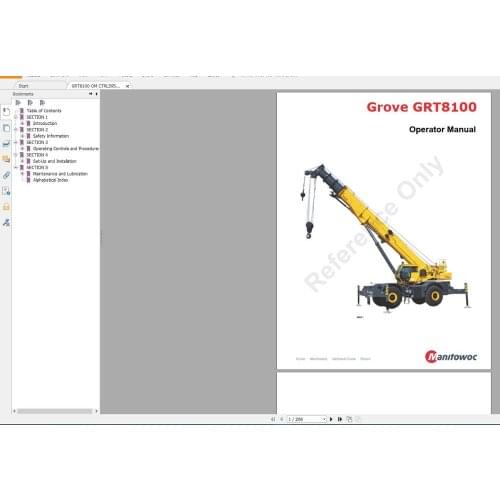
Task: Collapse the SECTION 4 bookmark node
Action: [x=16, y=155]
